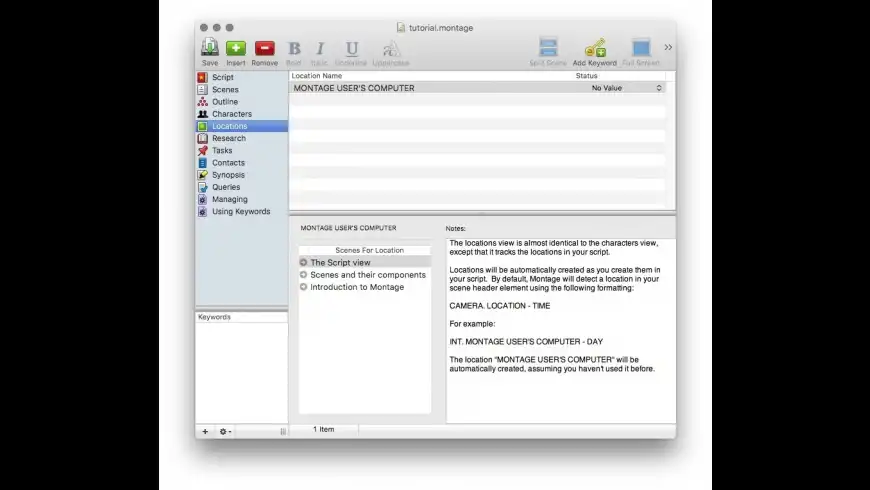Click arrow icon beside Introduction to Montage

pos(304,287)
